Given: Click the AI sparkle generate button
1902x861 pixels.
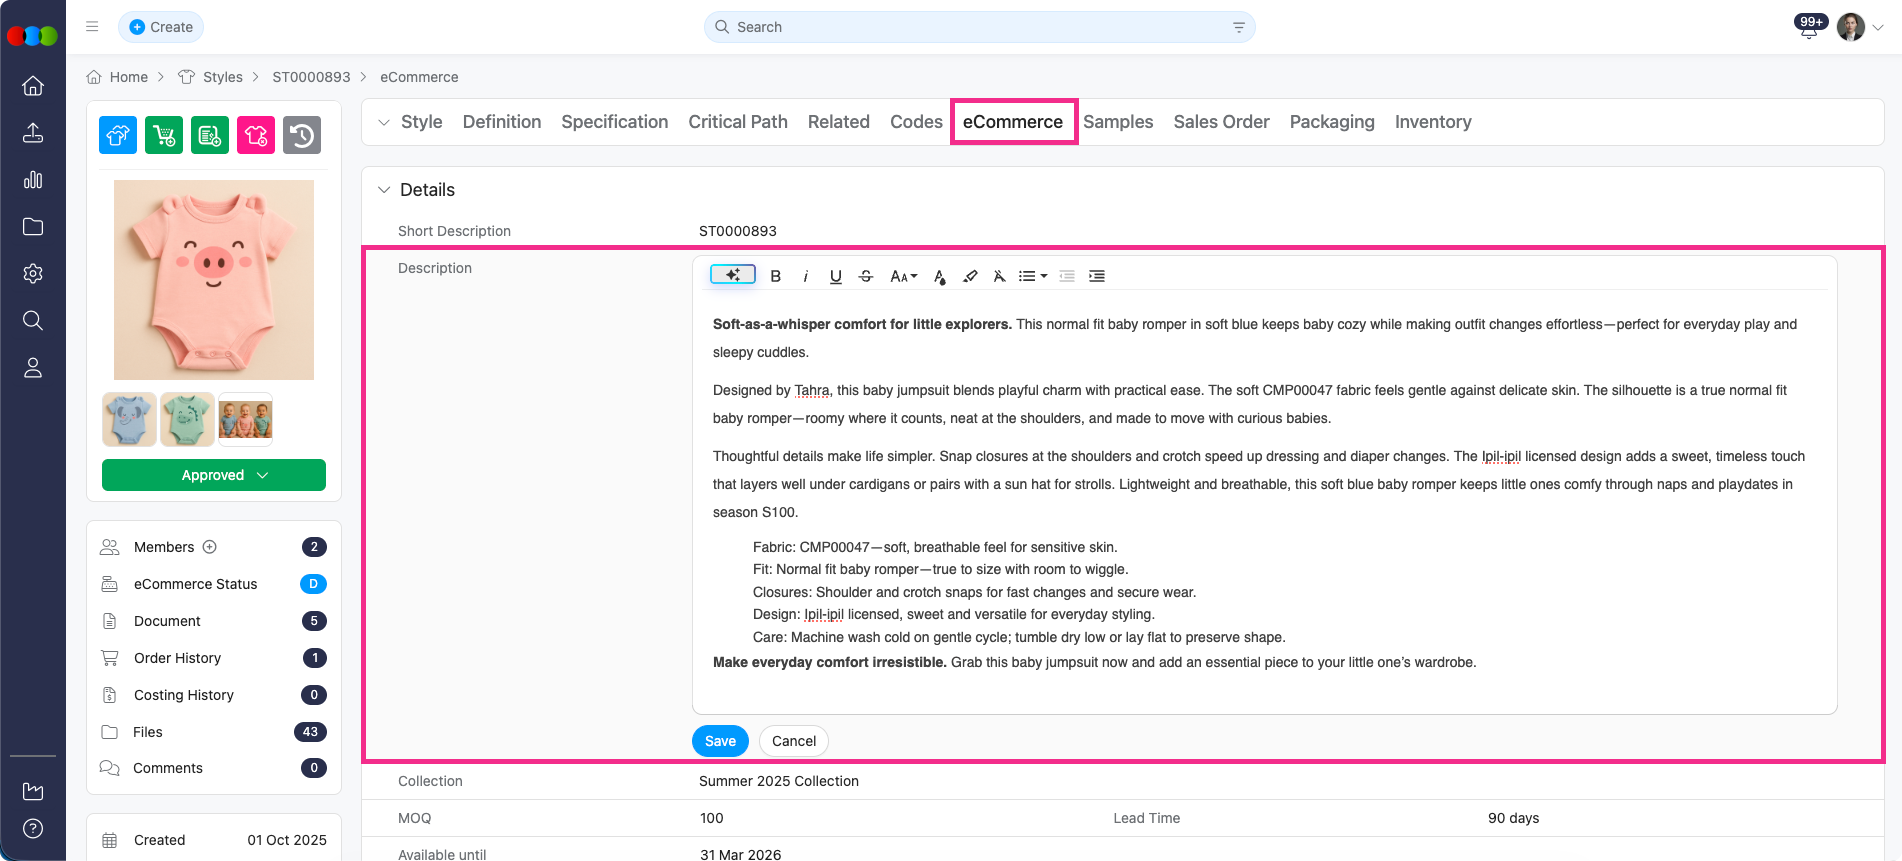Looking at the screenshot, I should point(732,275).
